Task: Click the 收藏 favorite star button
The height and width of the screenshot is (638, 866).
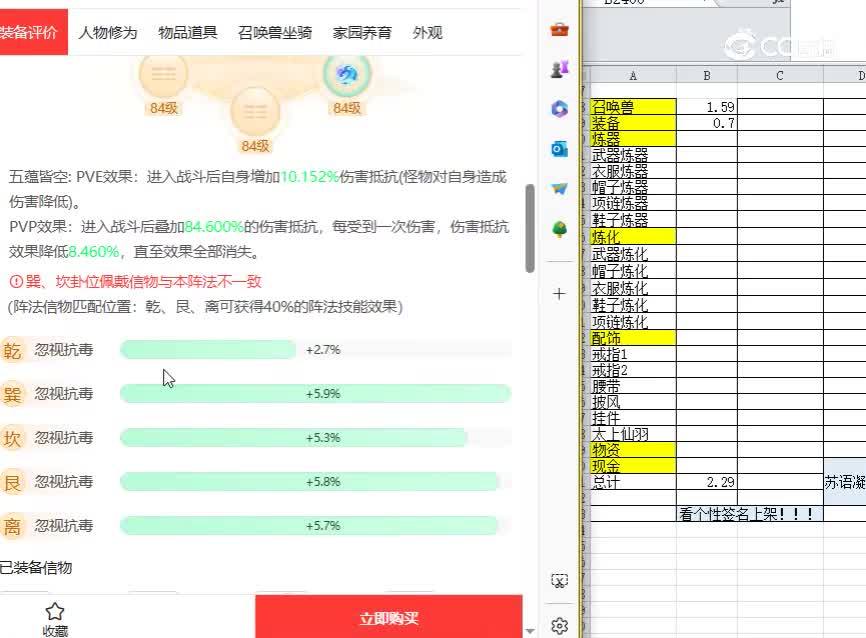Action: click(x=55, y=614)
